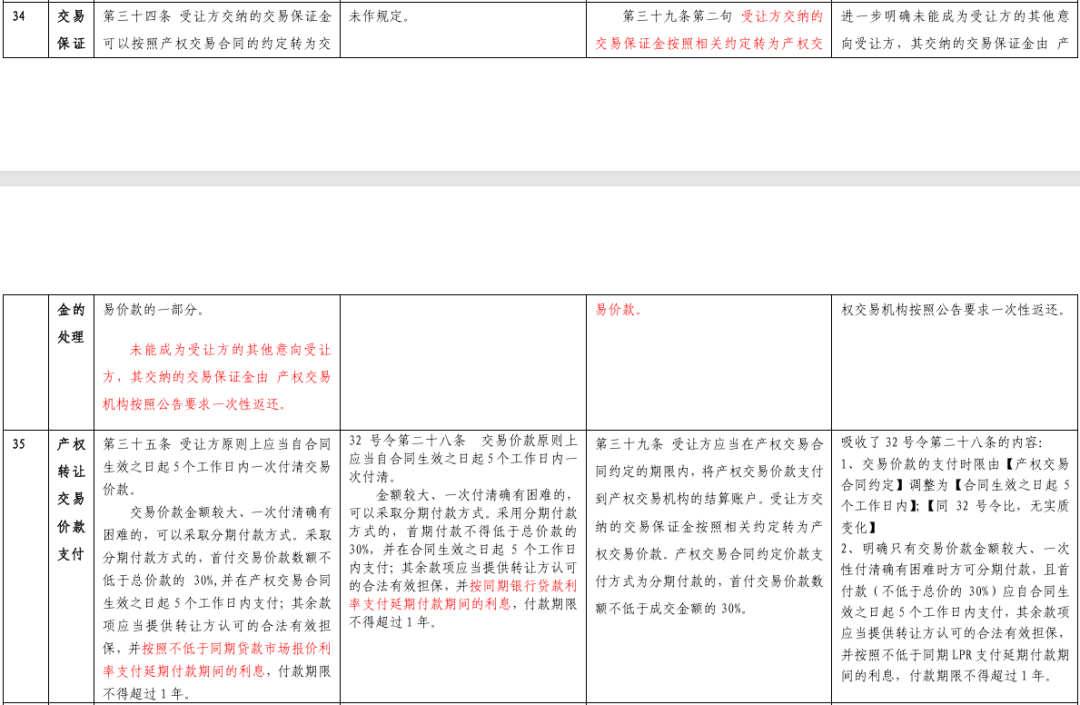This screenshot has width=1080, height=705.
Task: Click text 额不低于成交金额的30%。
Action: pos(672,609)
